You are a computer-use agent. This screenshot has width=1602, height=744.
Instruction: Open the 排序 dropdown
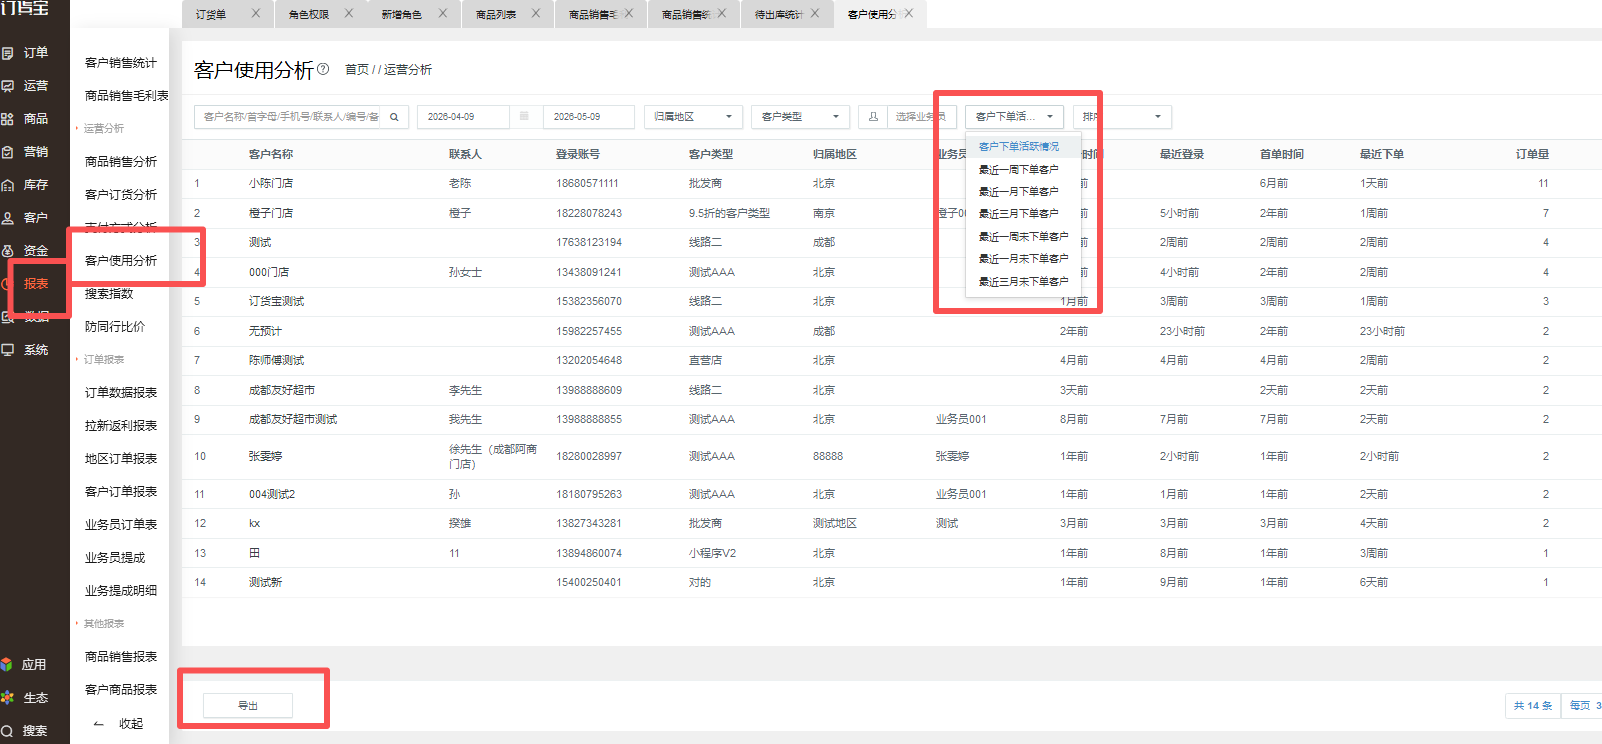tap(1122, 117)
